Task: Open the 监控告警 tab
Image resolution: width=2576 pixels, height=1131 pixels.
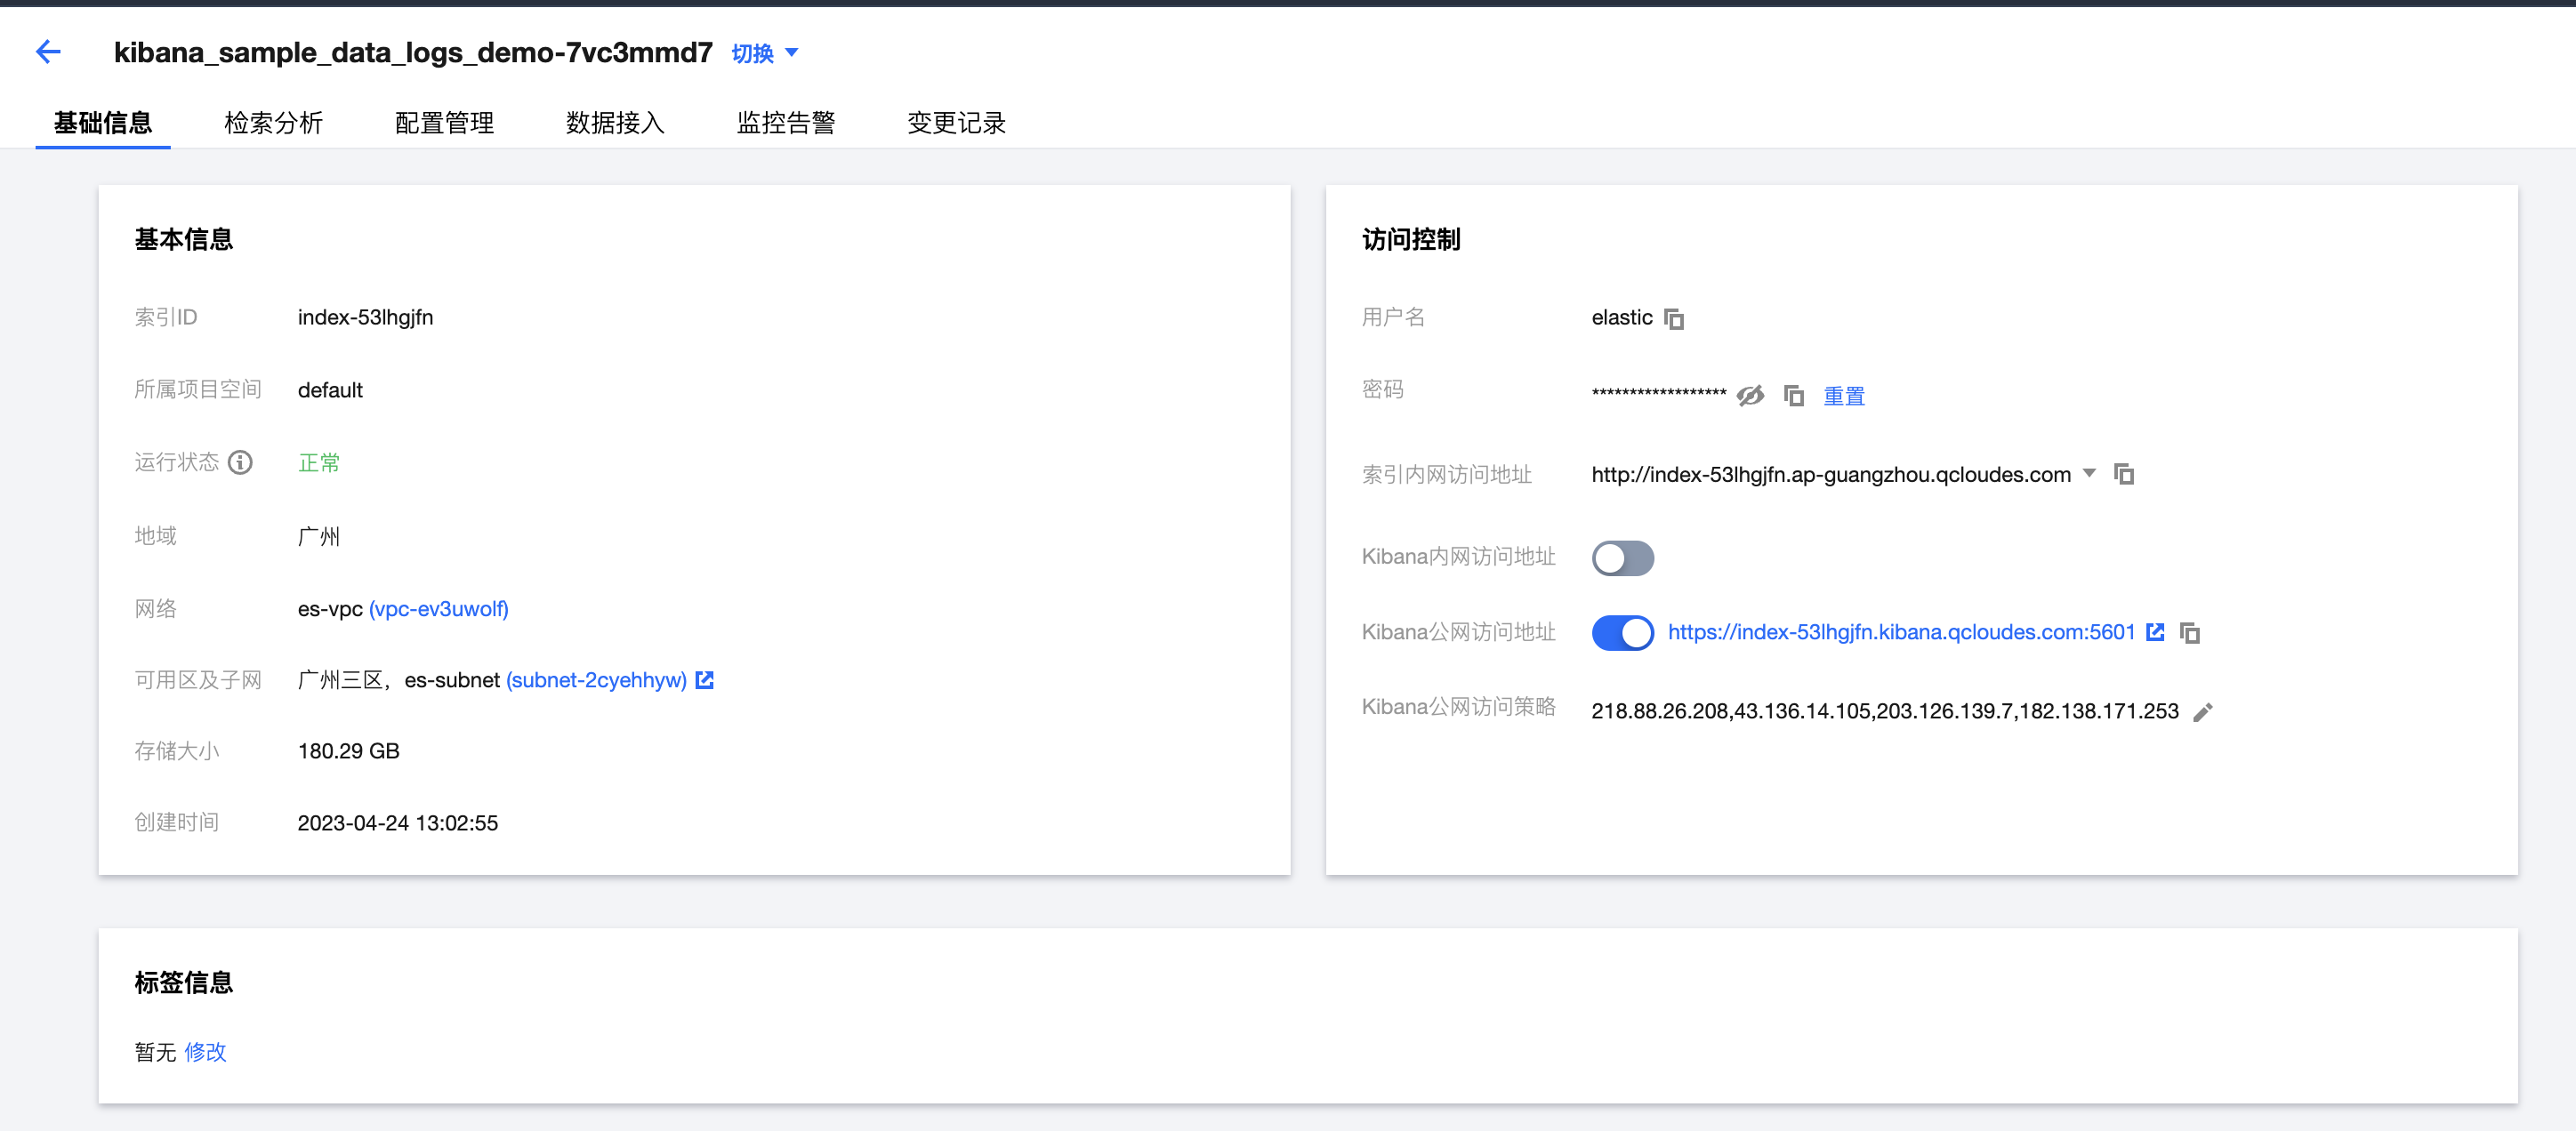Action: pyautogui.click(x=786, y=122)
